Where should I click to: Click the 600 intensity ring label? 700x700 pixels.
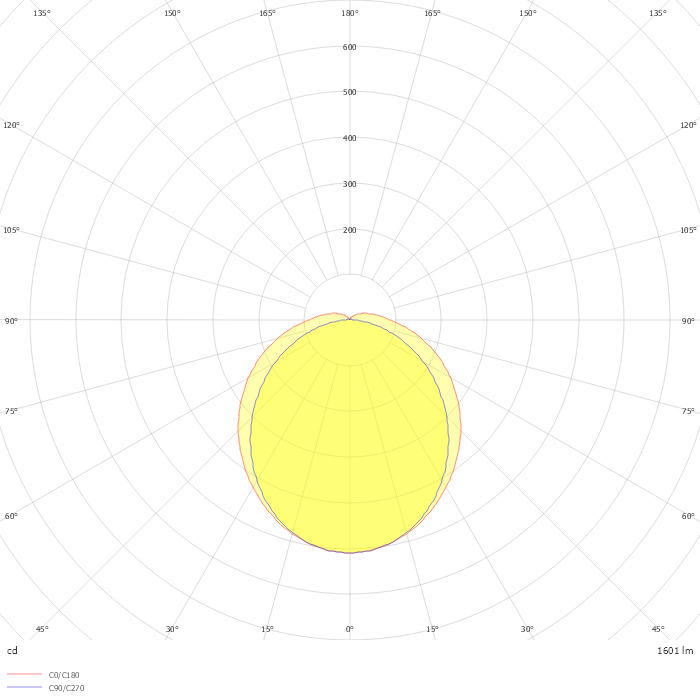click(x=350, y=47)
